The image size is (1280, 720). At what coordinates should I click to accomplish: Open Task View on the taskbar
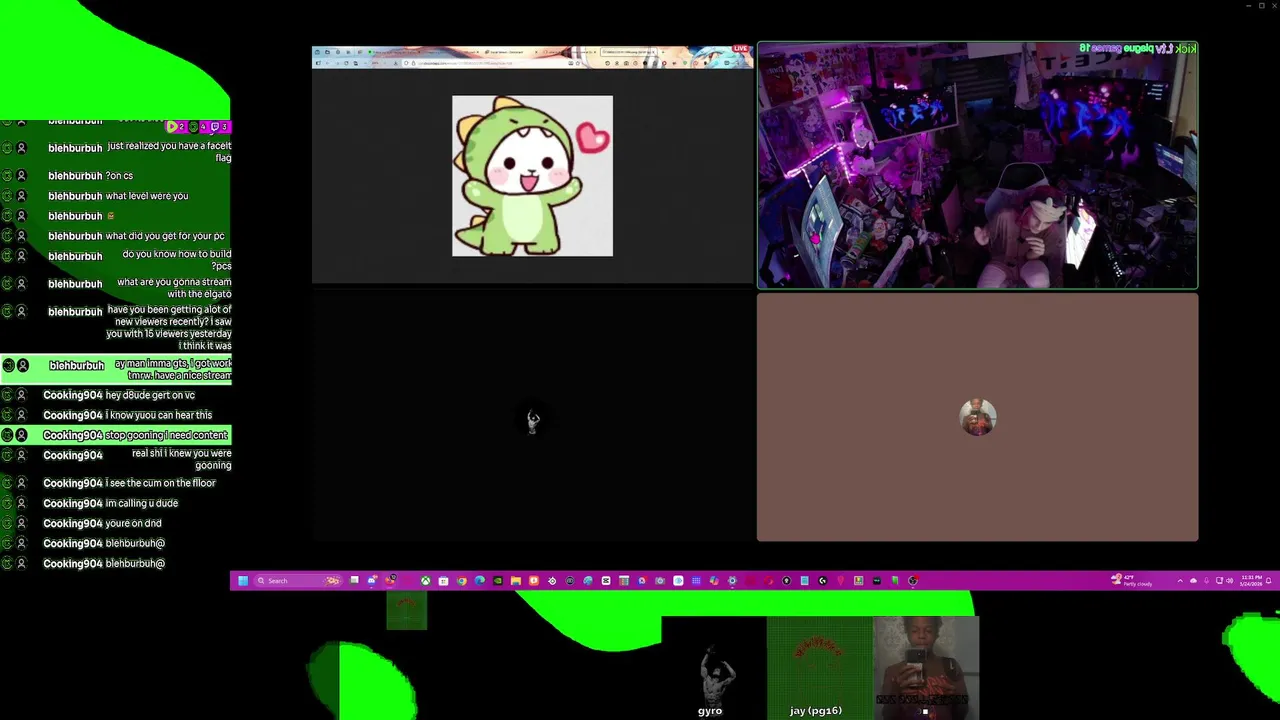[355, 580]
